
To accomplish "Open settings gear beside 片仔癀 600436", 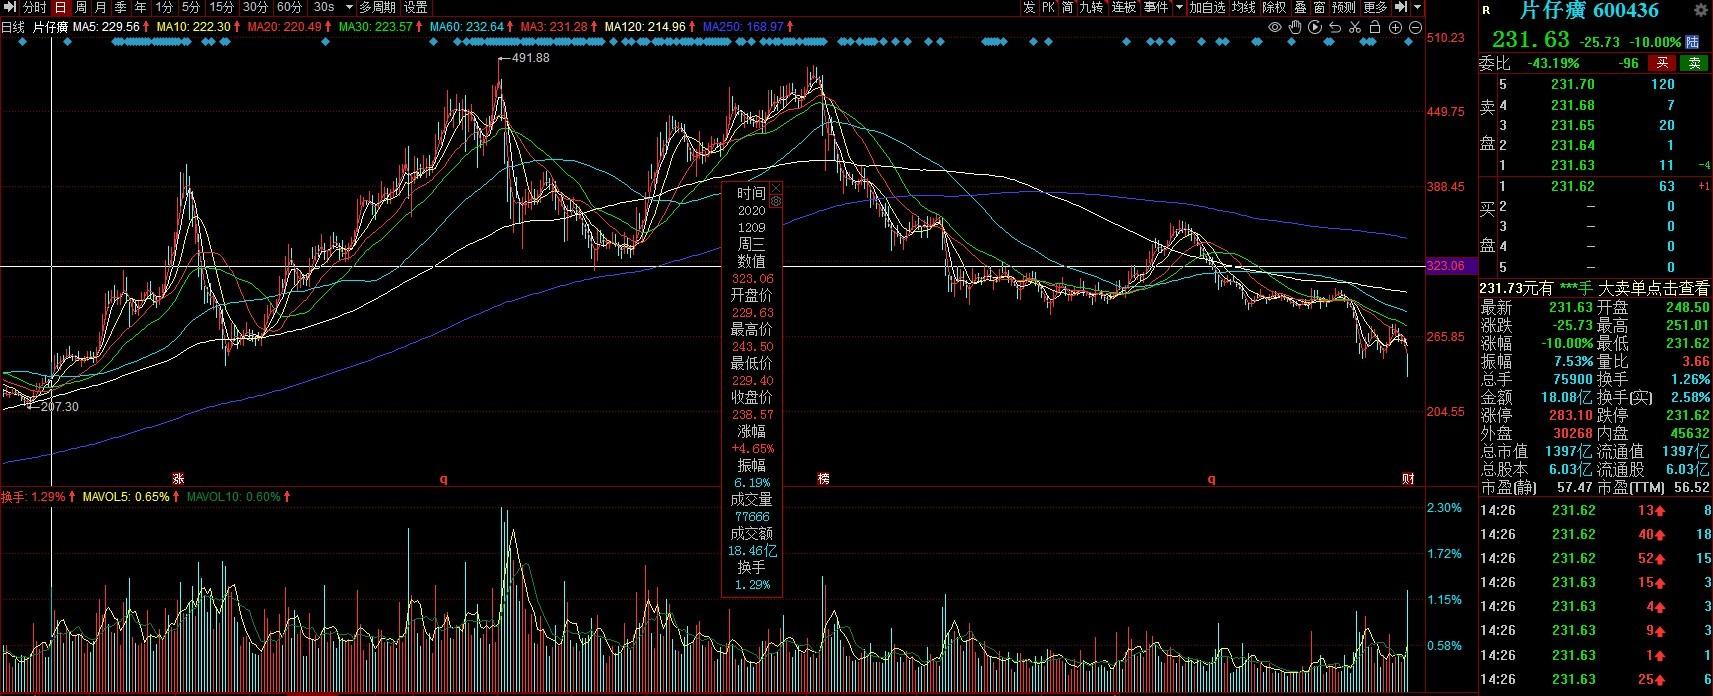I will 1701,11.
